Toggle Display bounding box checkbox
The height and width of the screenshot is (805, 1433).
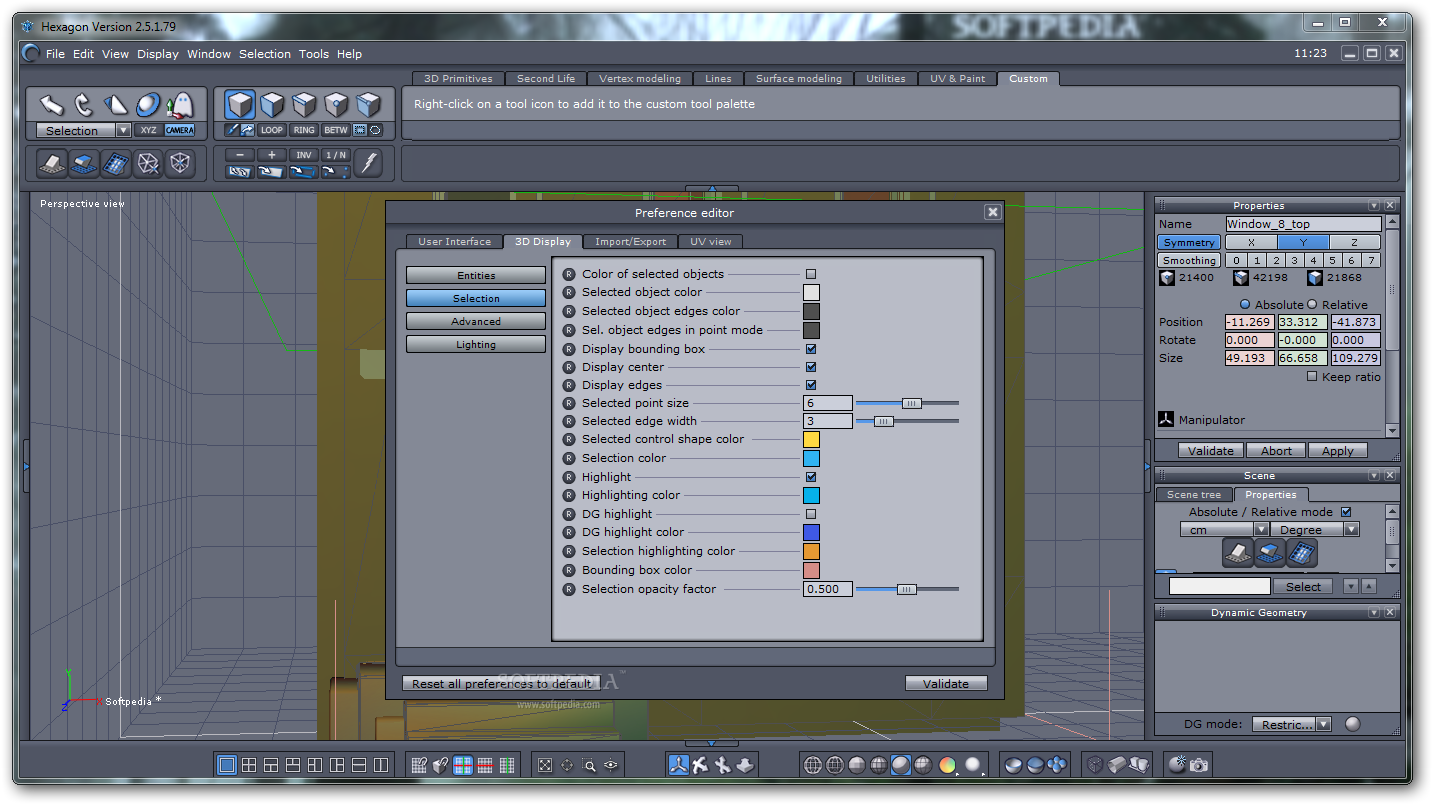811,349
